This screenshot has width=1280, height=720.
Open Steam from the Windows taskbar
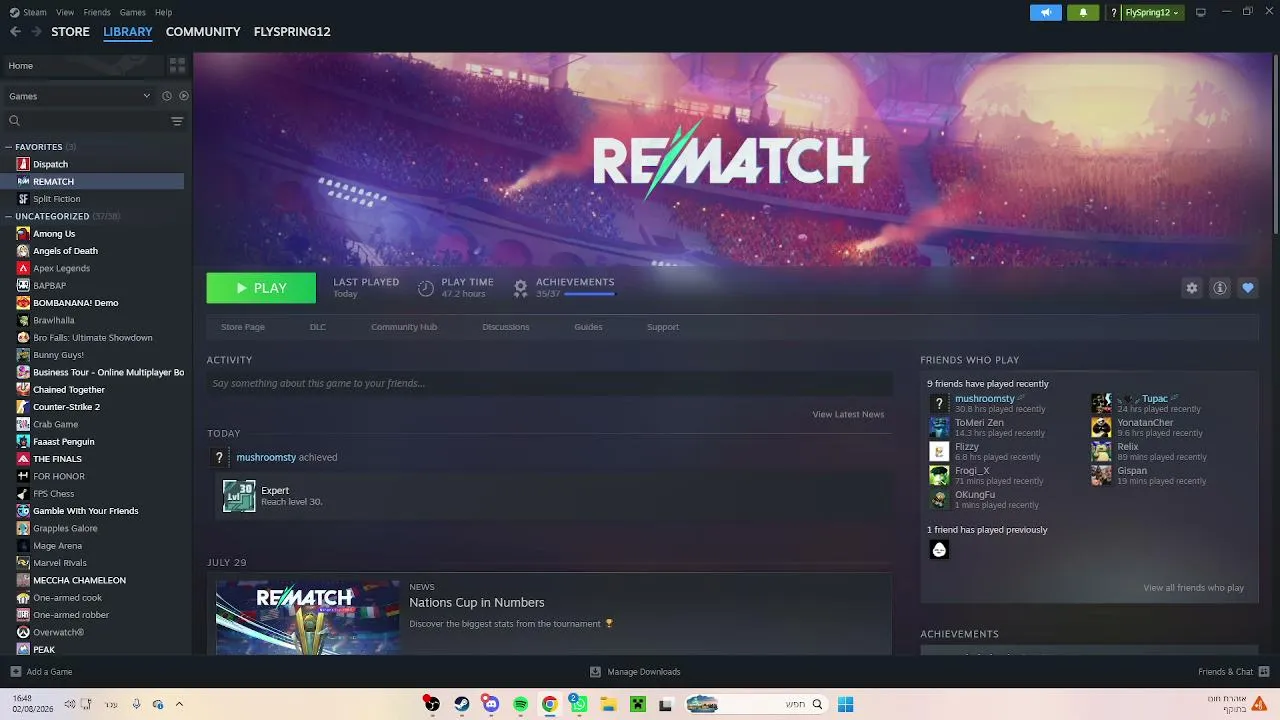click(x=462, y=704)
